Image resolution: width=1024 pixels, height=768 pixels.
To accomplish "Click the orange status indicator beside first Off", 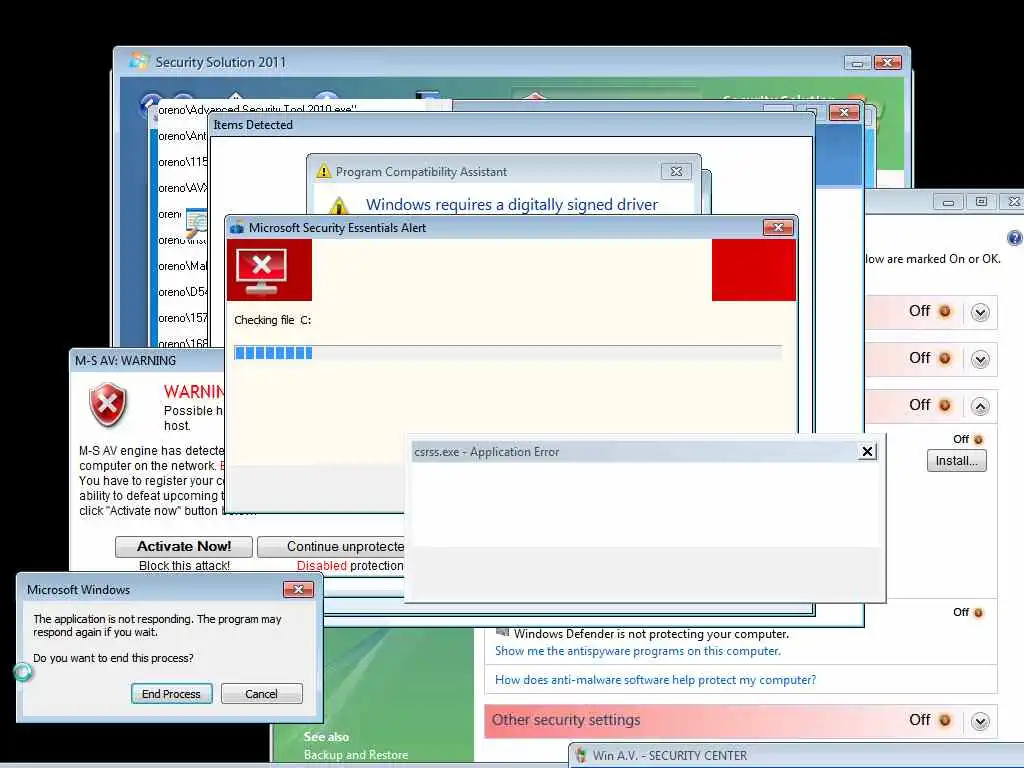I will (944, 312).
